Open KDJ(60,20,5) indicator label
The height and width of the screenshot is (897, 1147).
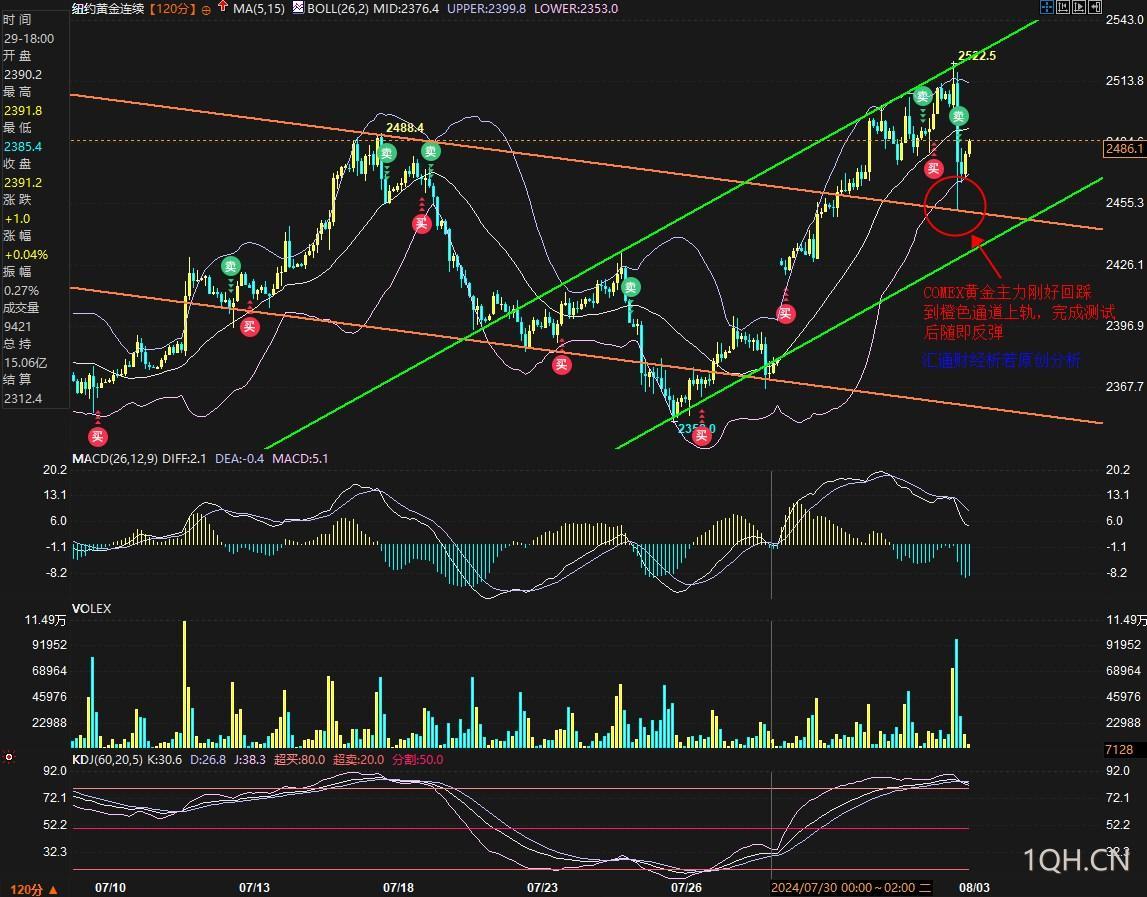(x=108, y=759)
